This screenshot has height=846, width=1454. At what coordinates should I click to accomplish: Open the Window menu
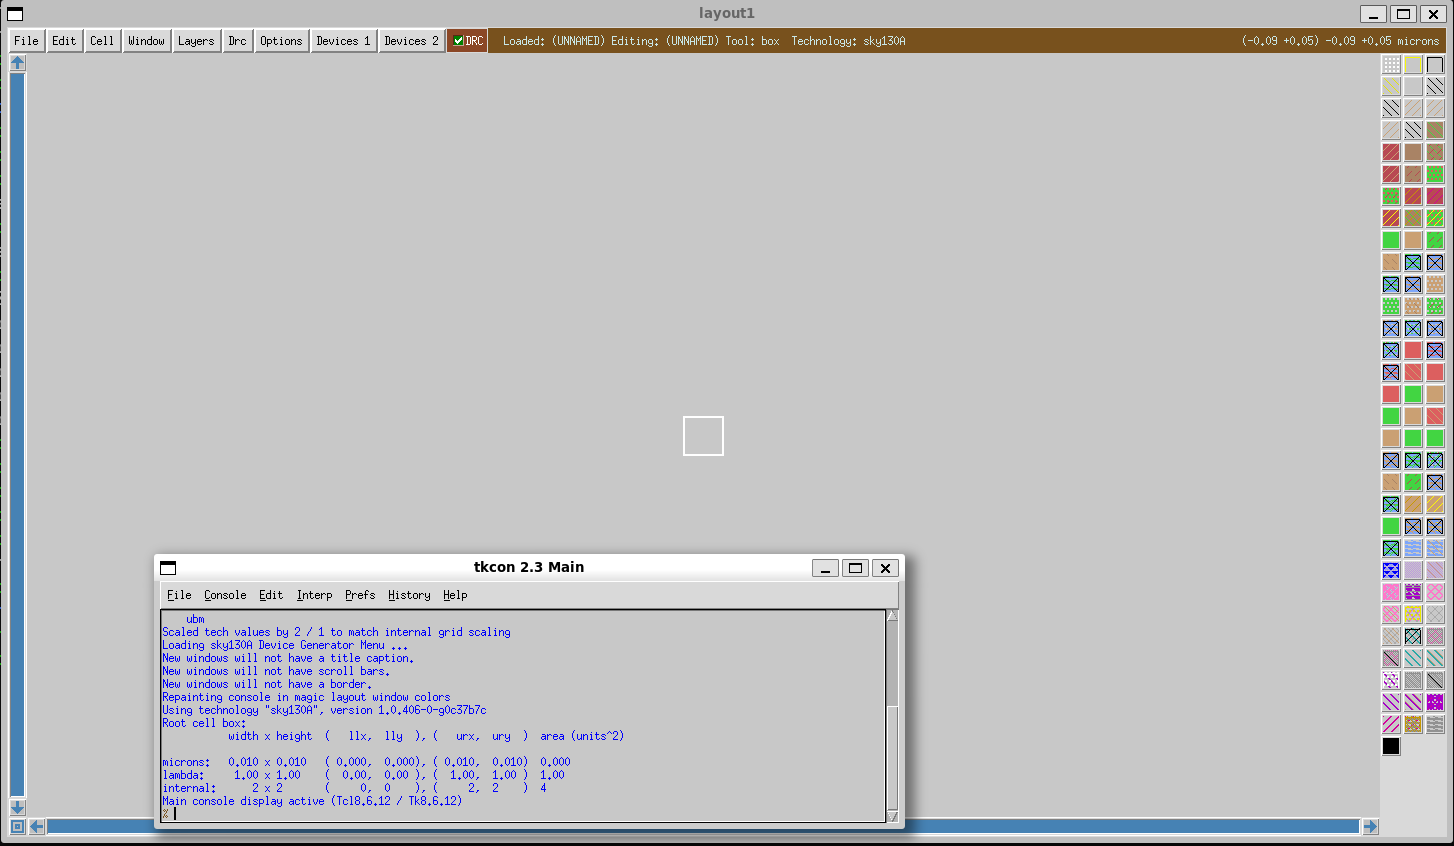pos(146,41)
